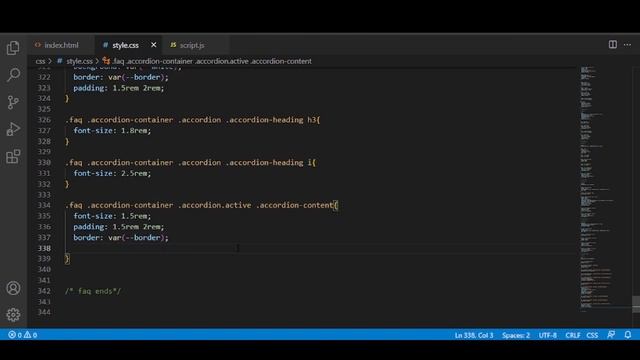Select language mode CSS in status bar

(592, 335)
